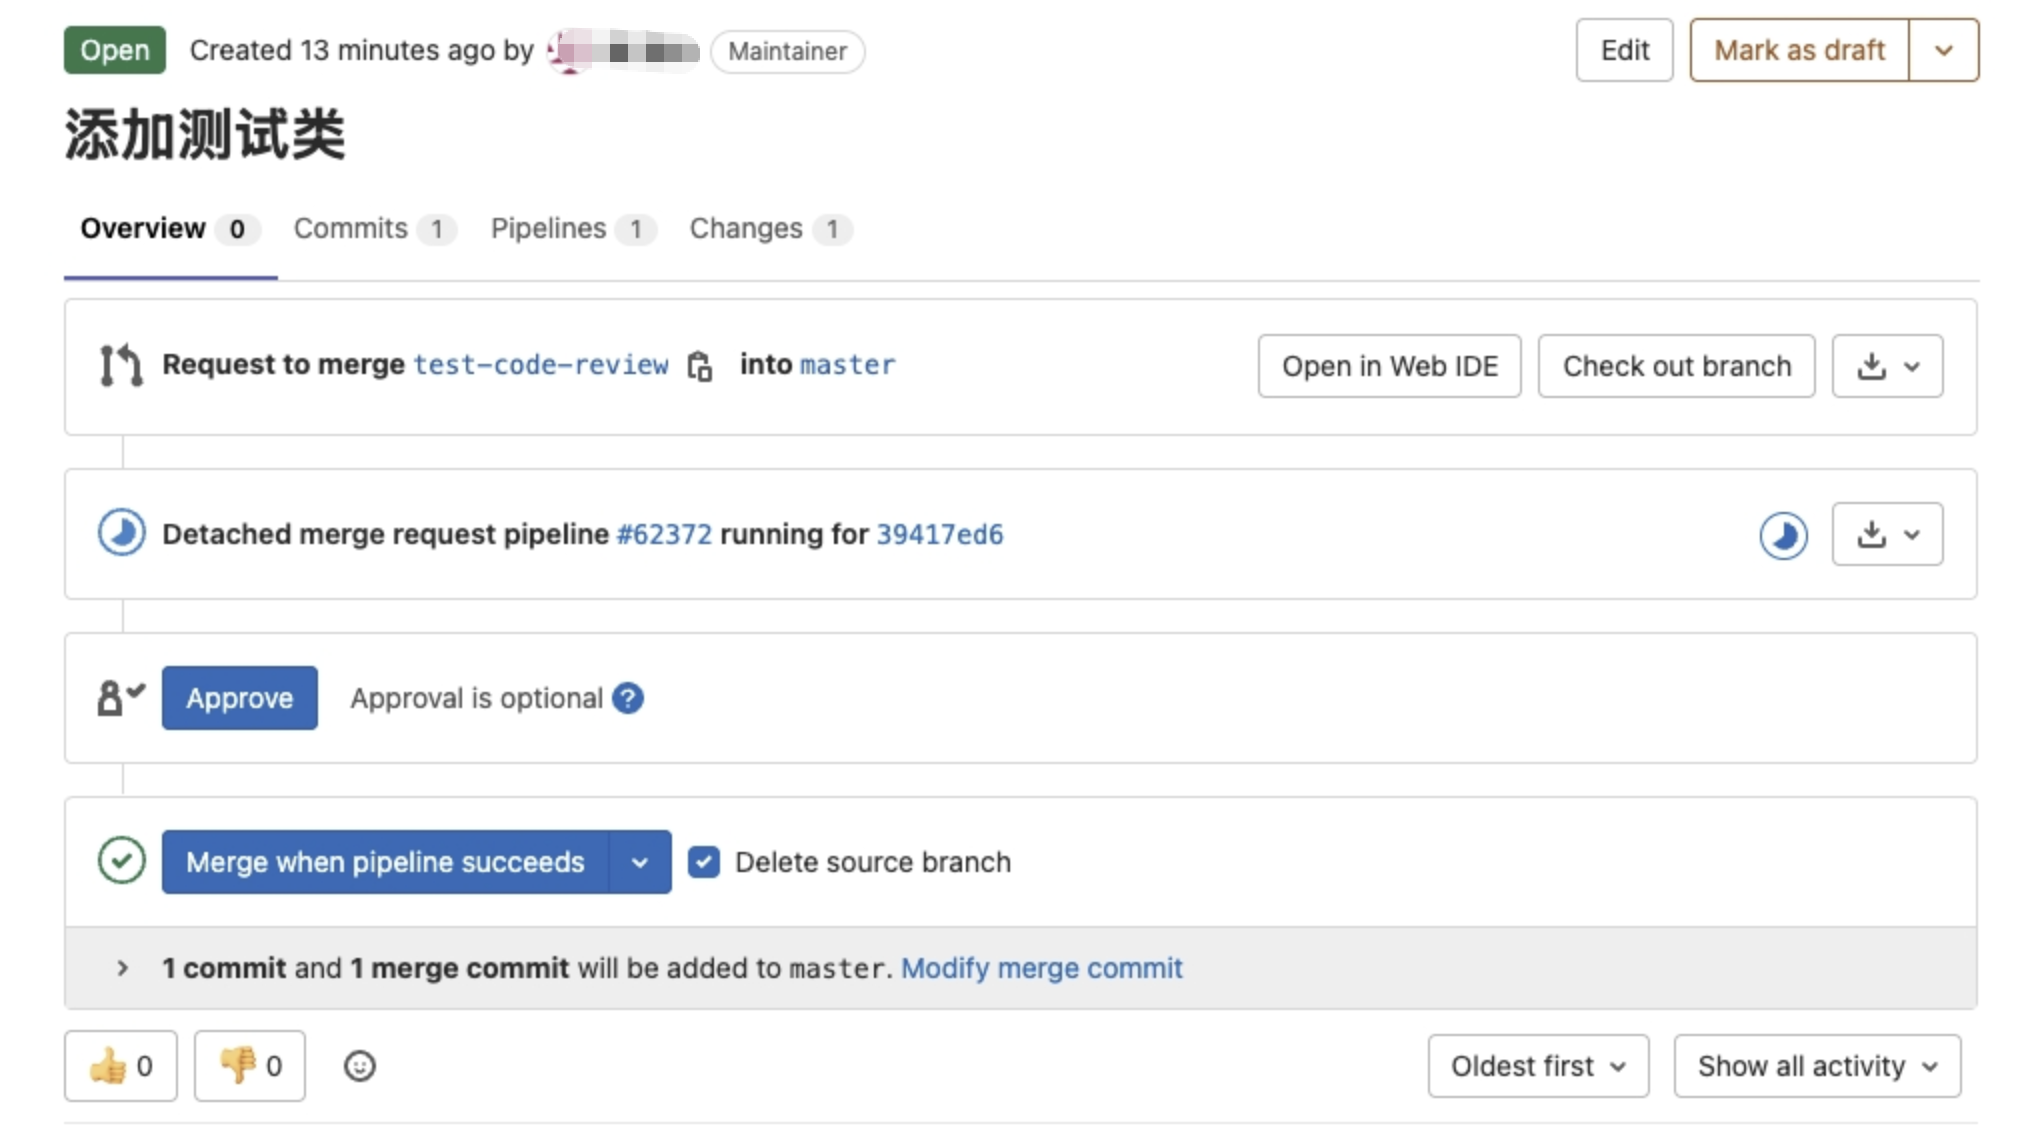2024x1126 pixels.
Task: Click the Approve button
Action: click(x=240, y=698)
